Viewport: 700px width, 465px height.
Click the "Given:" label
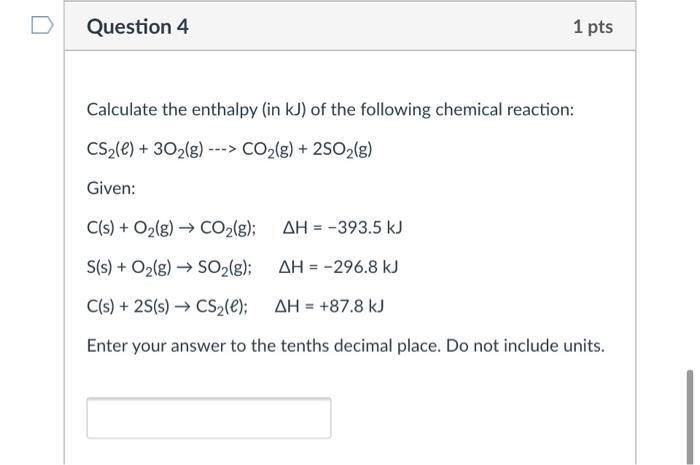(x=111, y=188)
